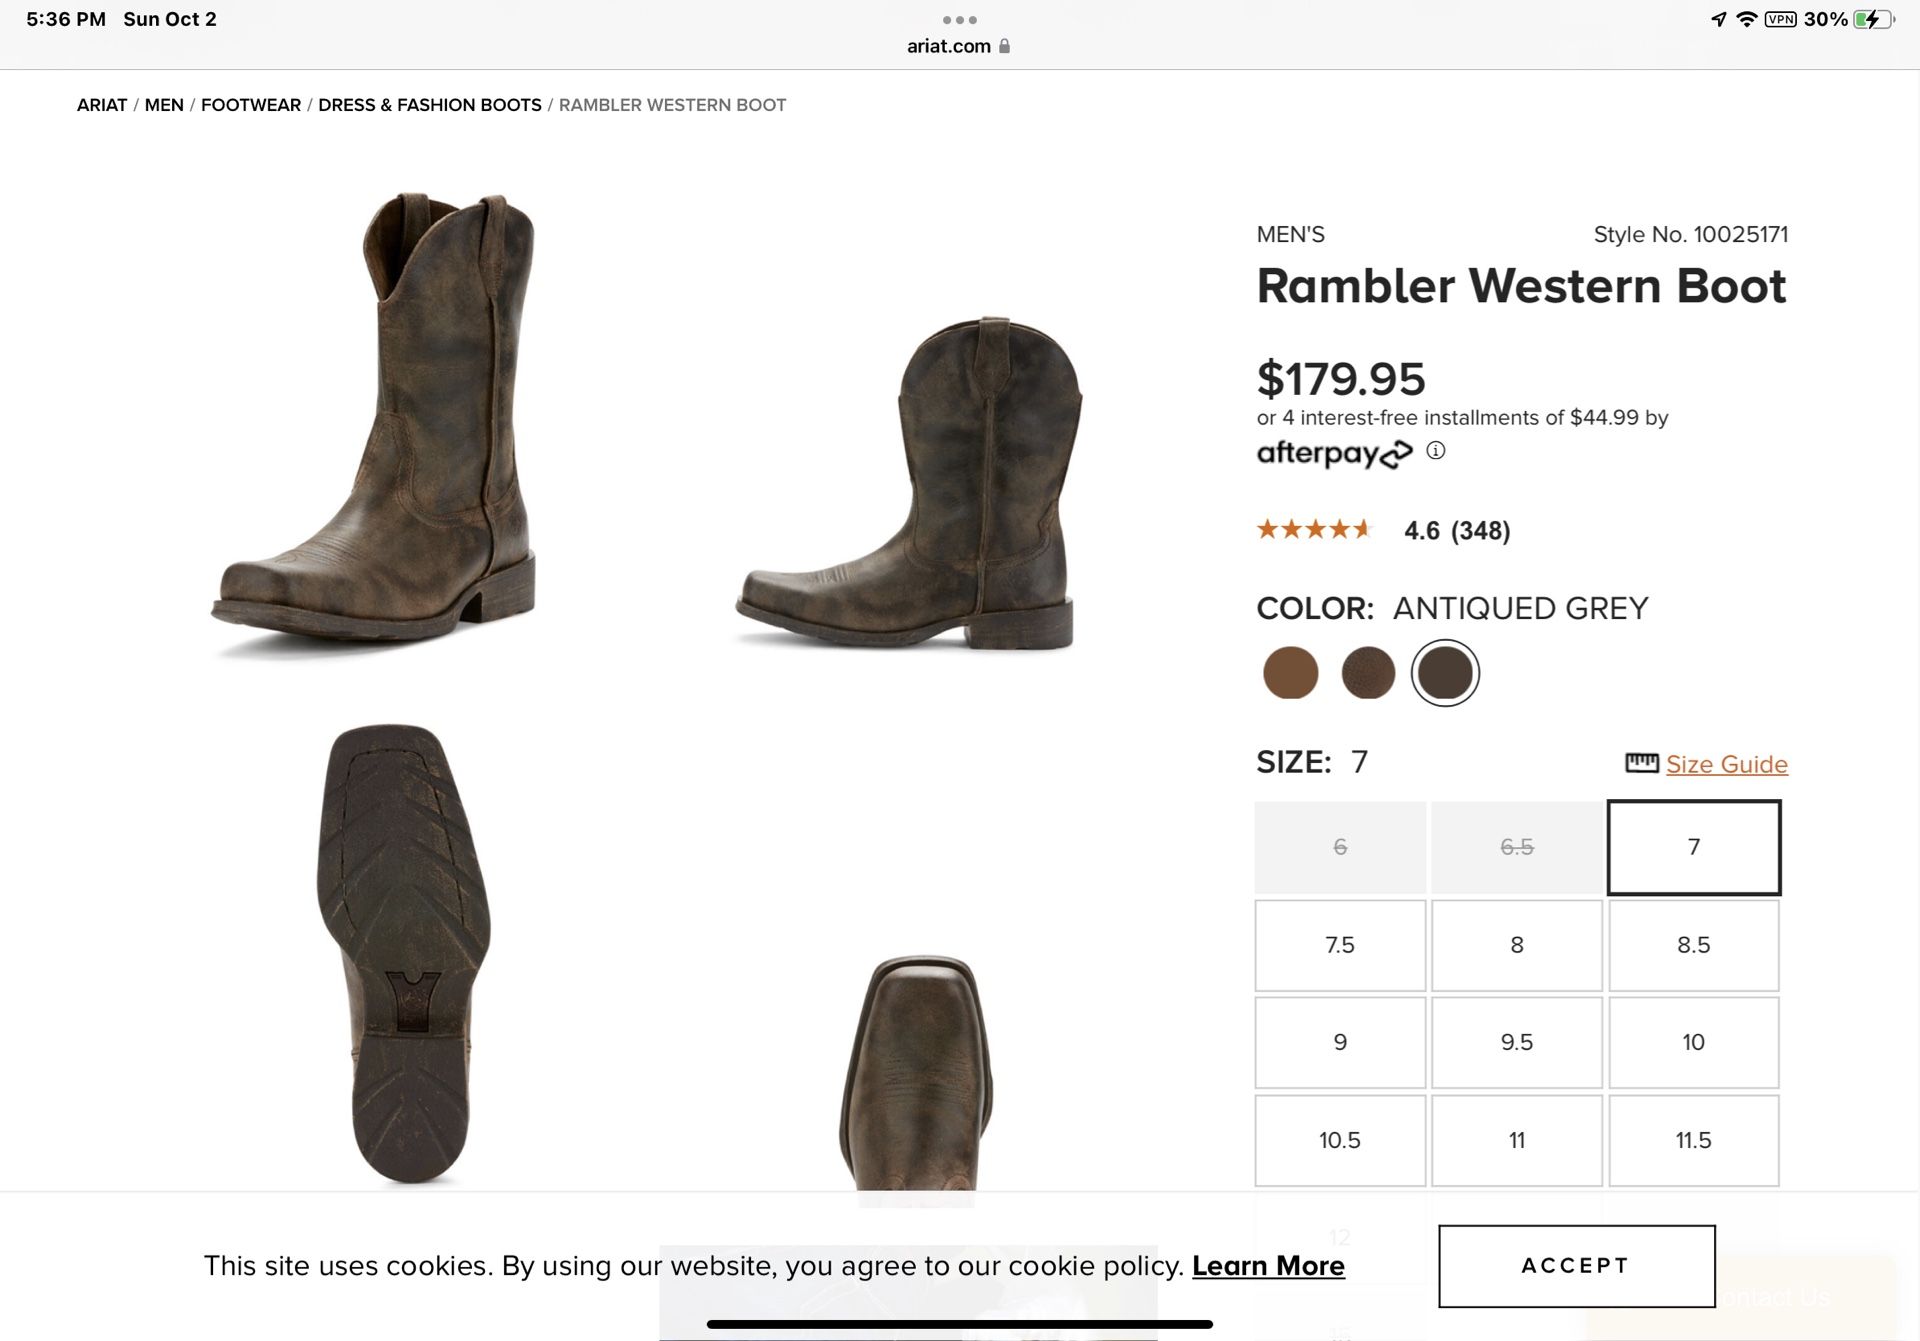This screenshot has width=1920, height=1341.
Task: Click the Size Guide ruler icon
Action: point(1641,763)
